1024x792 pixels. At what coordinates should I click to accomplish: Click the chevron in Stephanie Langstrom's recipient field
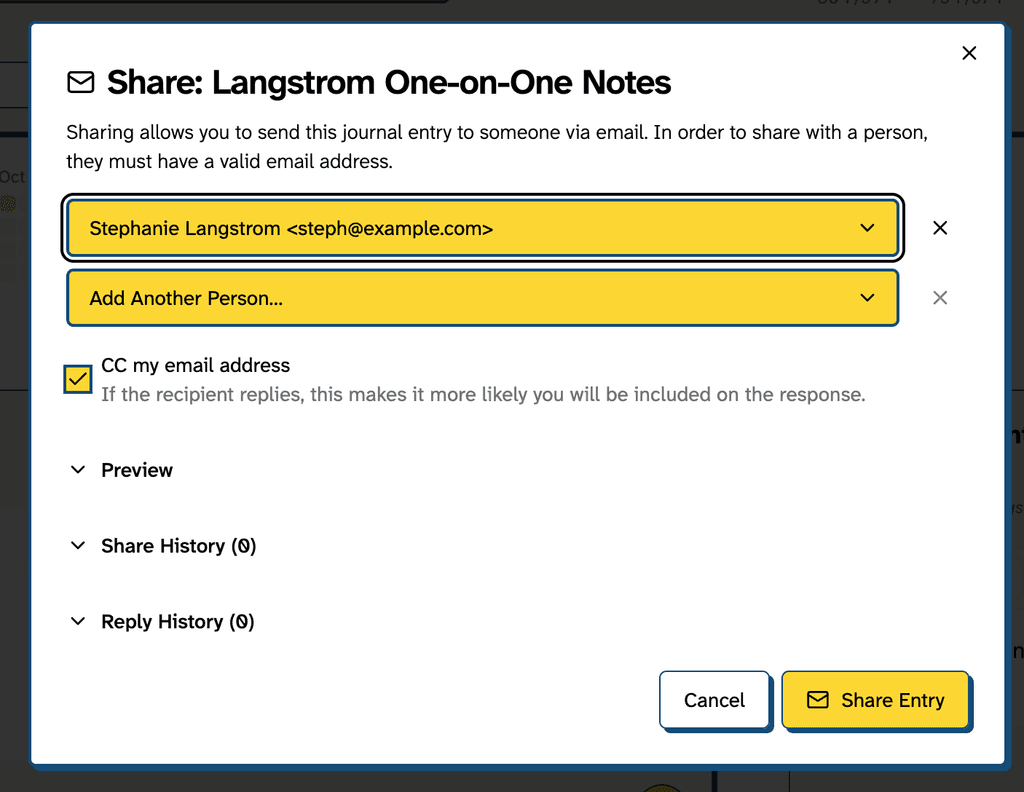coord(867,228)
